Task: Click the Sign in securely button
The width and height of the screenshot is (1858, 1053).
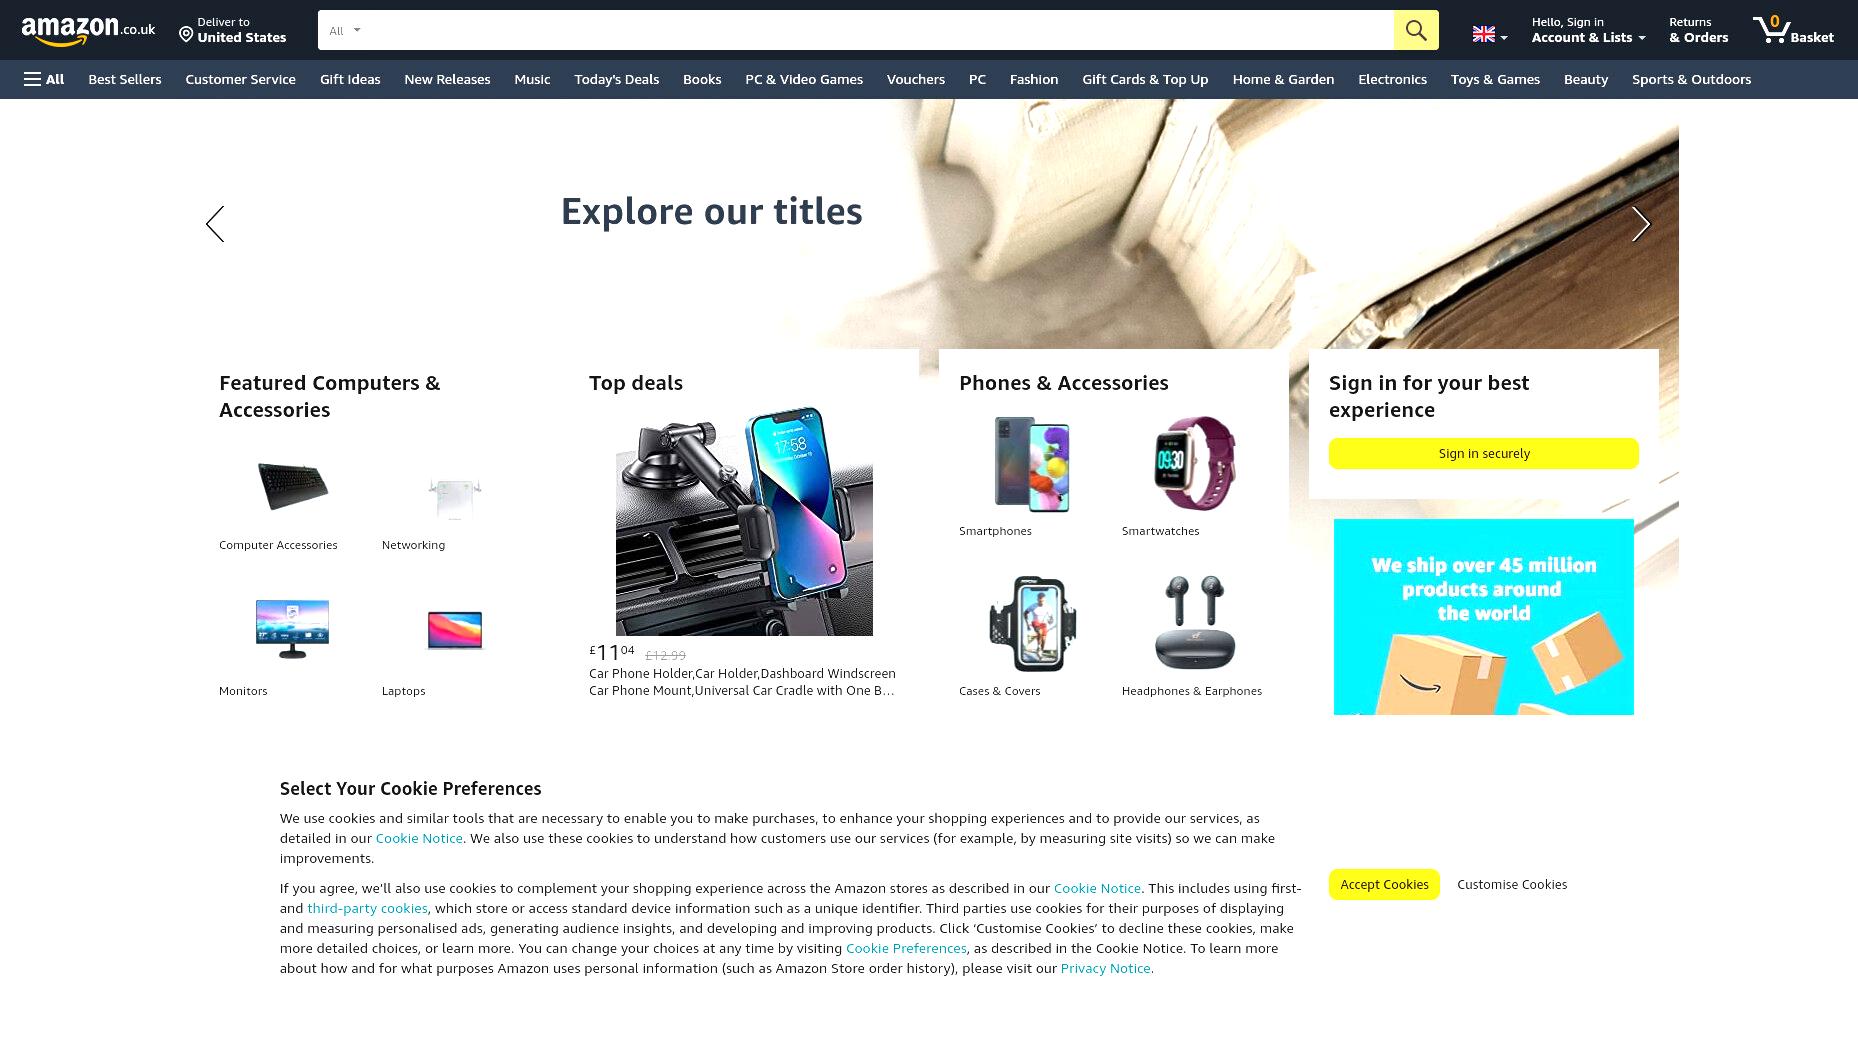Action: [x=1484, y=453]
